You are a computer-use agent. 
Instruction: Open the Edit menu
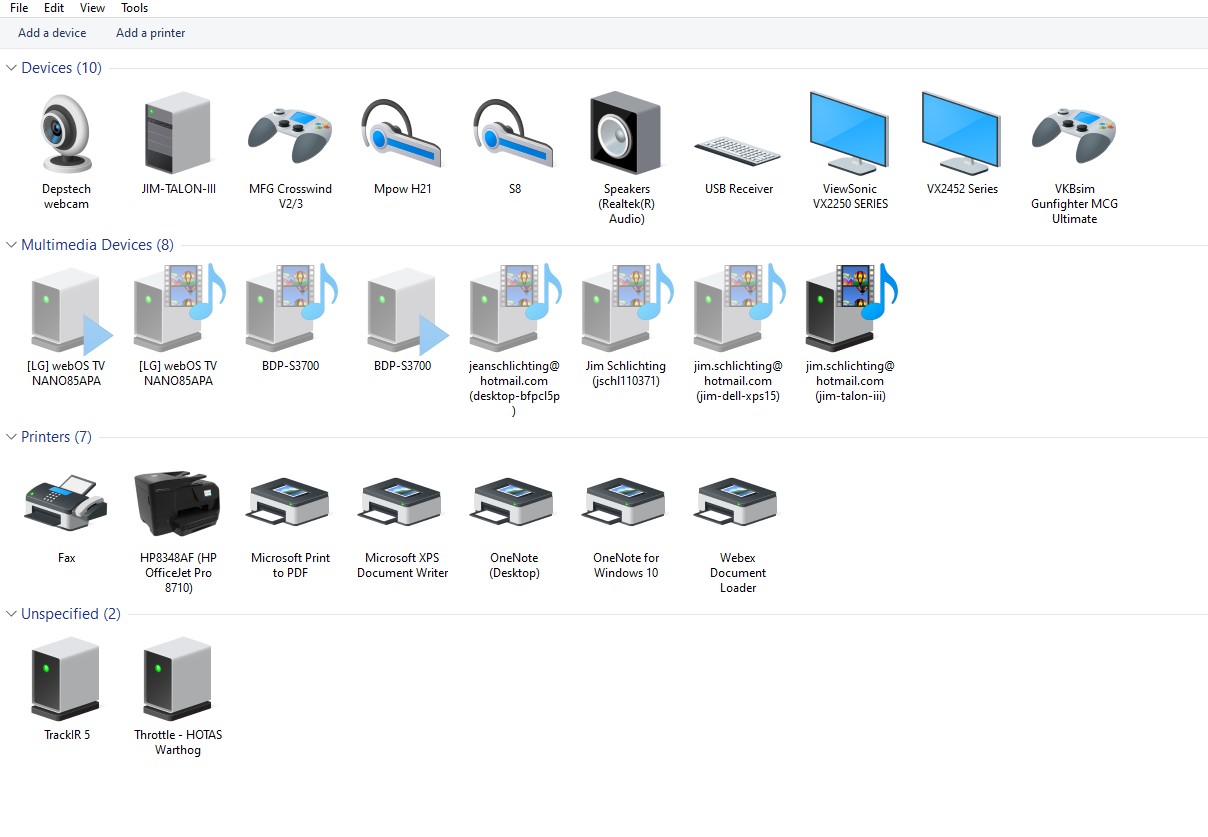[x=54, y=8]
